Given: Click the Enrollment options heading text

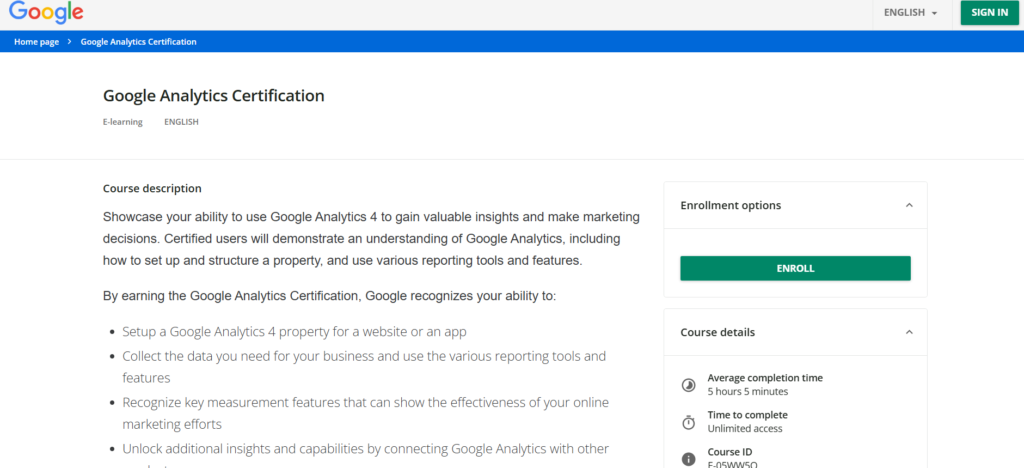Looking at the screenshot, I should (x=730, y=205).
